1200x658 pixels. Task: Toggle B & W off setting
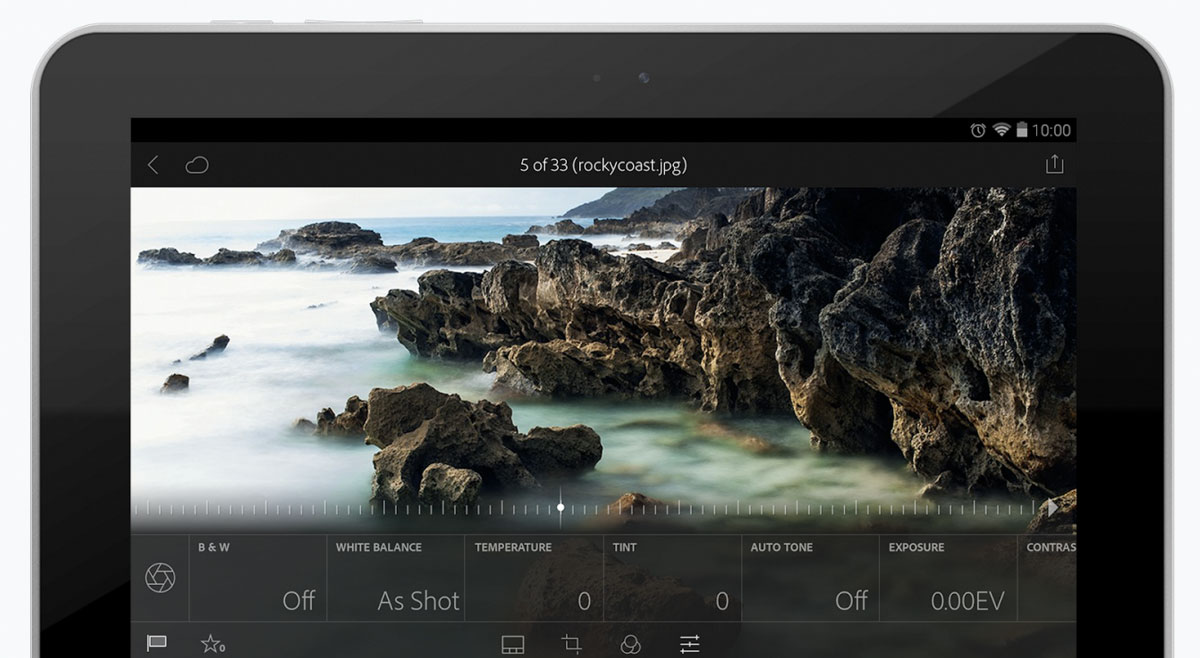click(258, 578)
